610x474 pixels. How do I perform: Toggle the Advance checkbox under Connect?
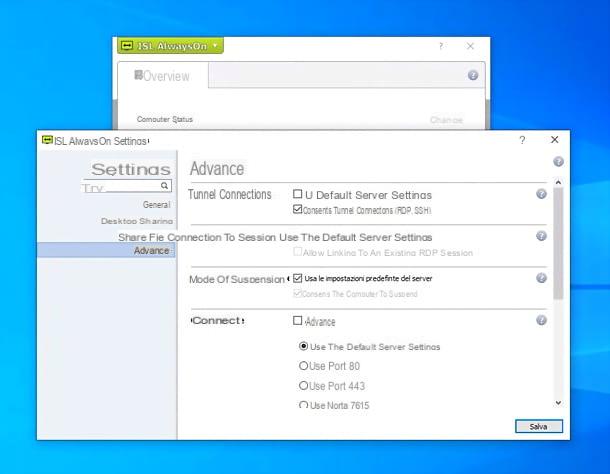298,320
